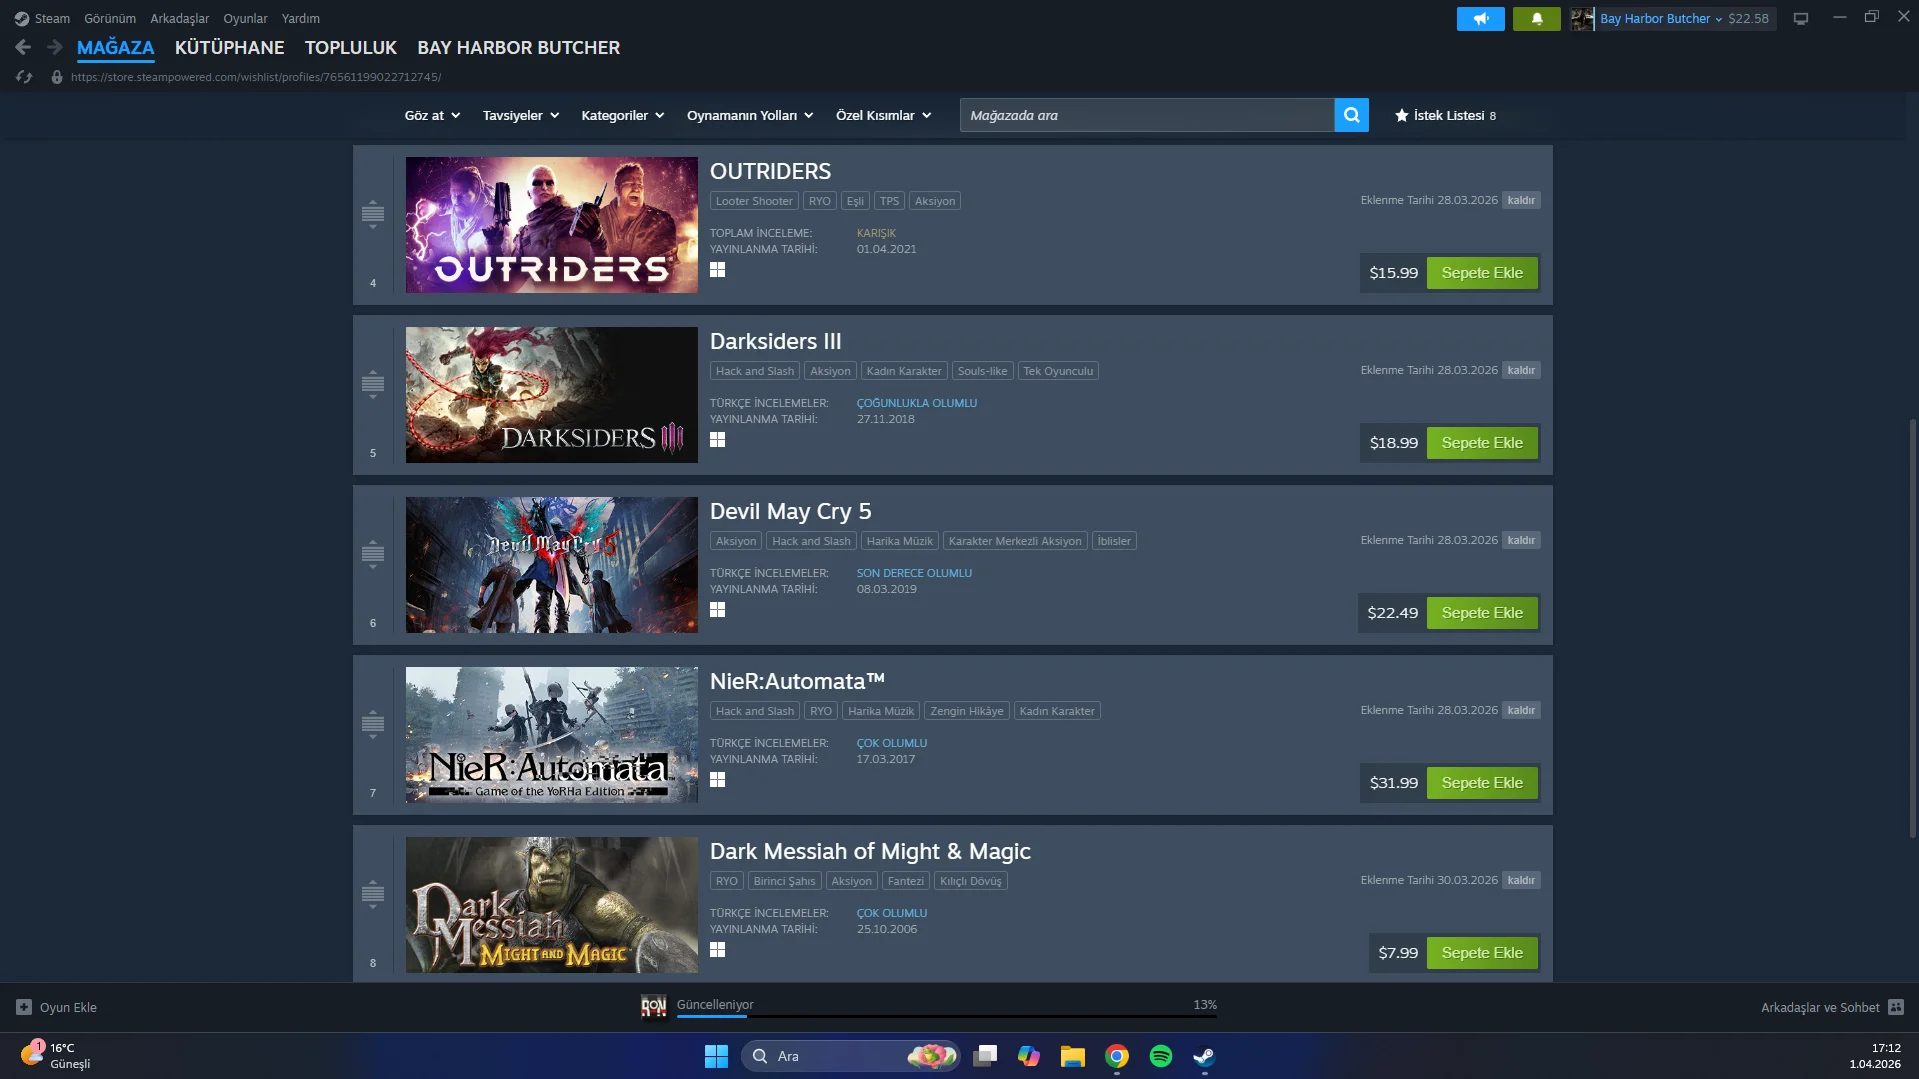Open File Explorer from the taskbar

(x=1073, y=1056)
